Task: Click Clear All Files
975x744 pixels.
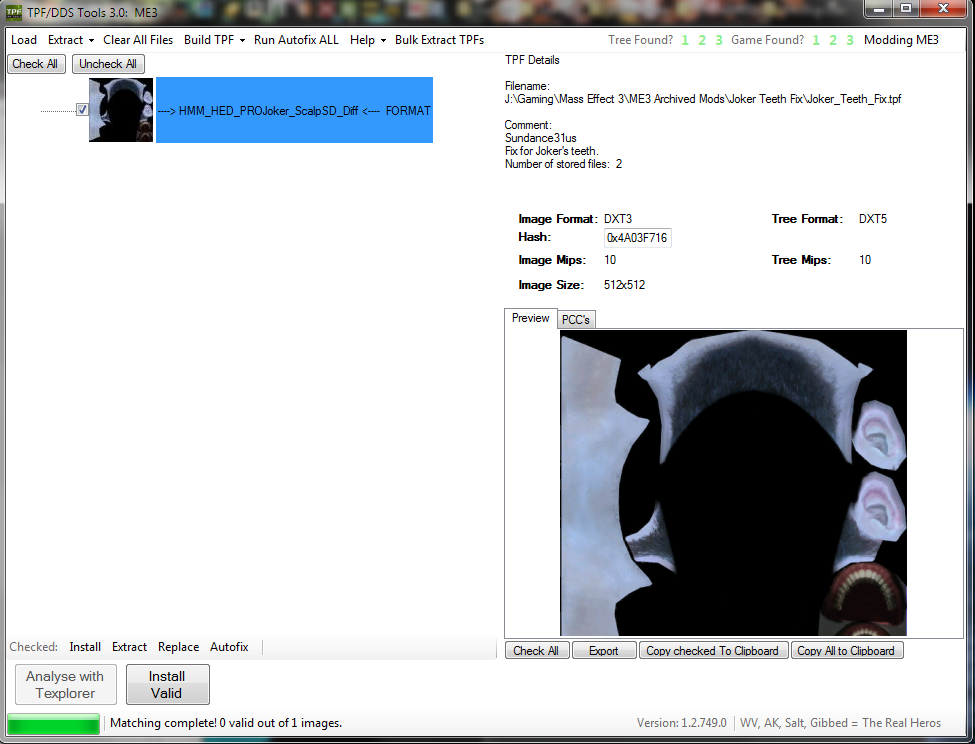Action: click(138, 40)
